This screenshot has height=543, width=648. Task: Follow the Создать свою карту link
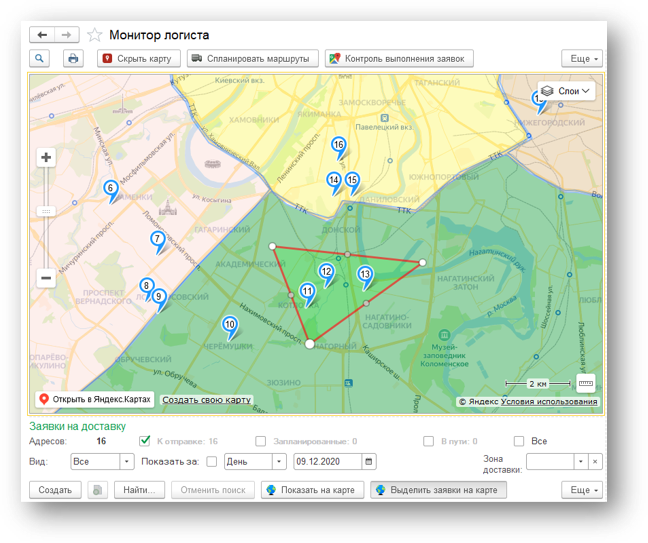coord(207,400)
